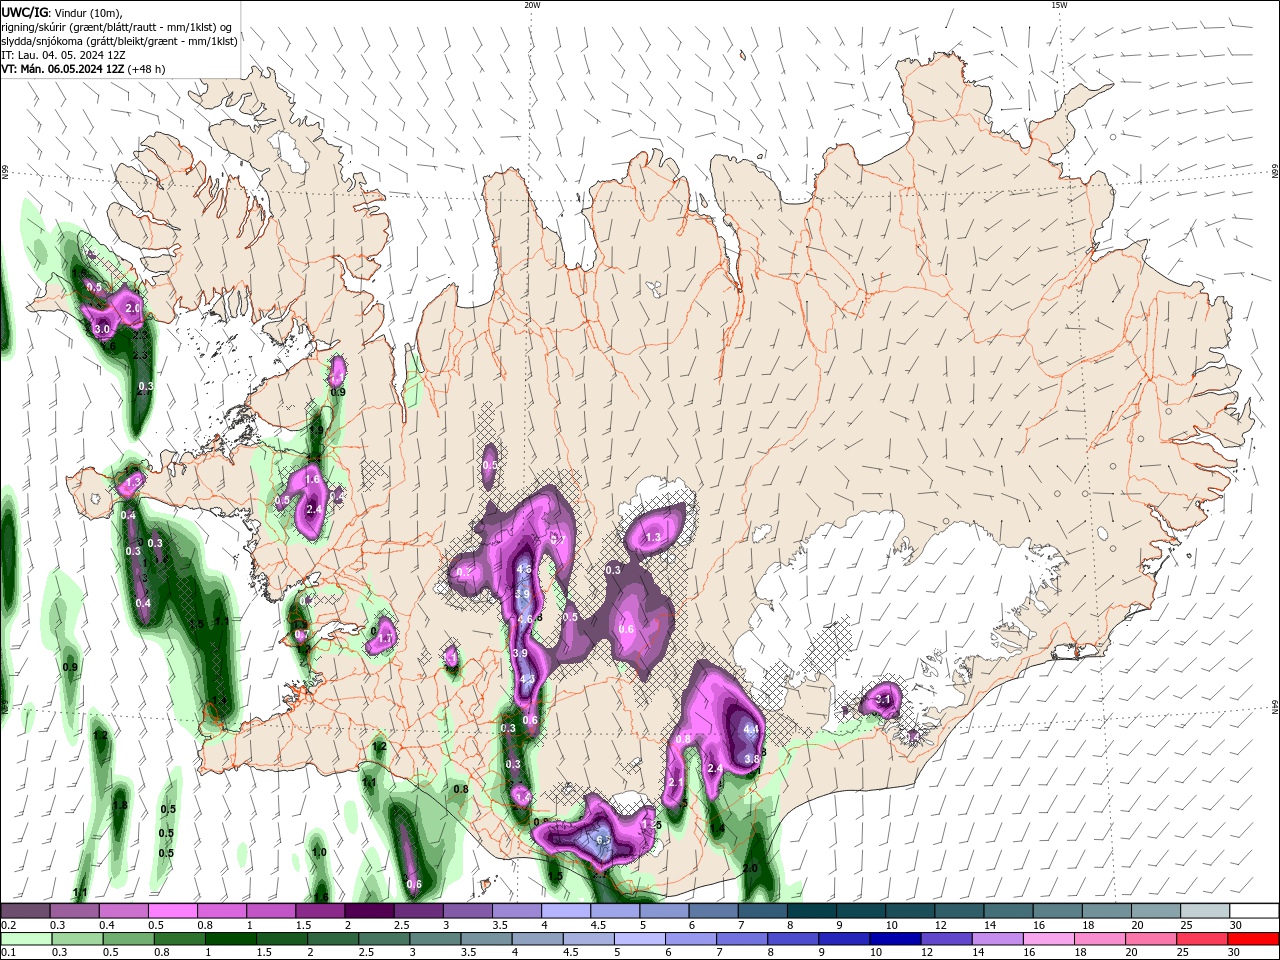The height and width of the screenshot is (960, 1280).
Task: Click the '20W' longitude label at the top
Action: (532, 5)
